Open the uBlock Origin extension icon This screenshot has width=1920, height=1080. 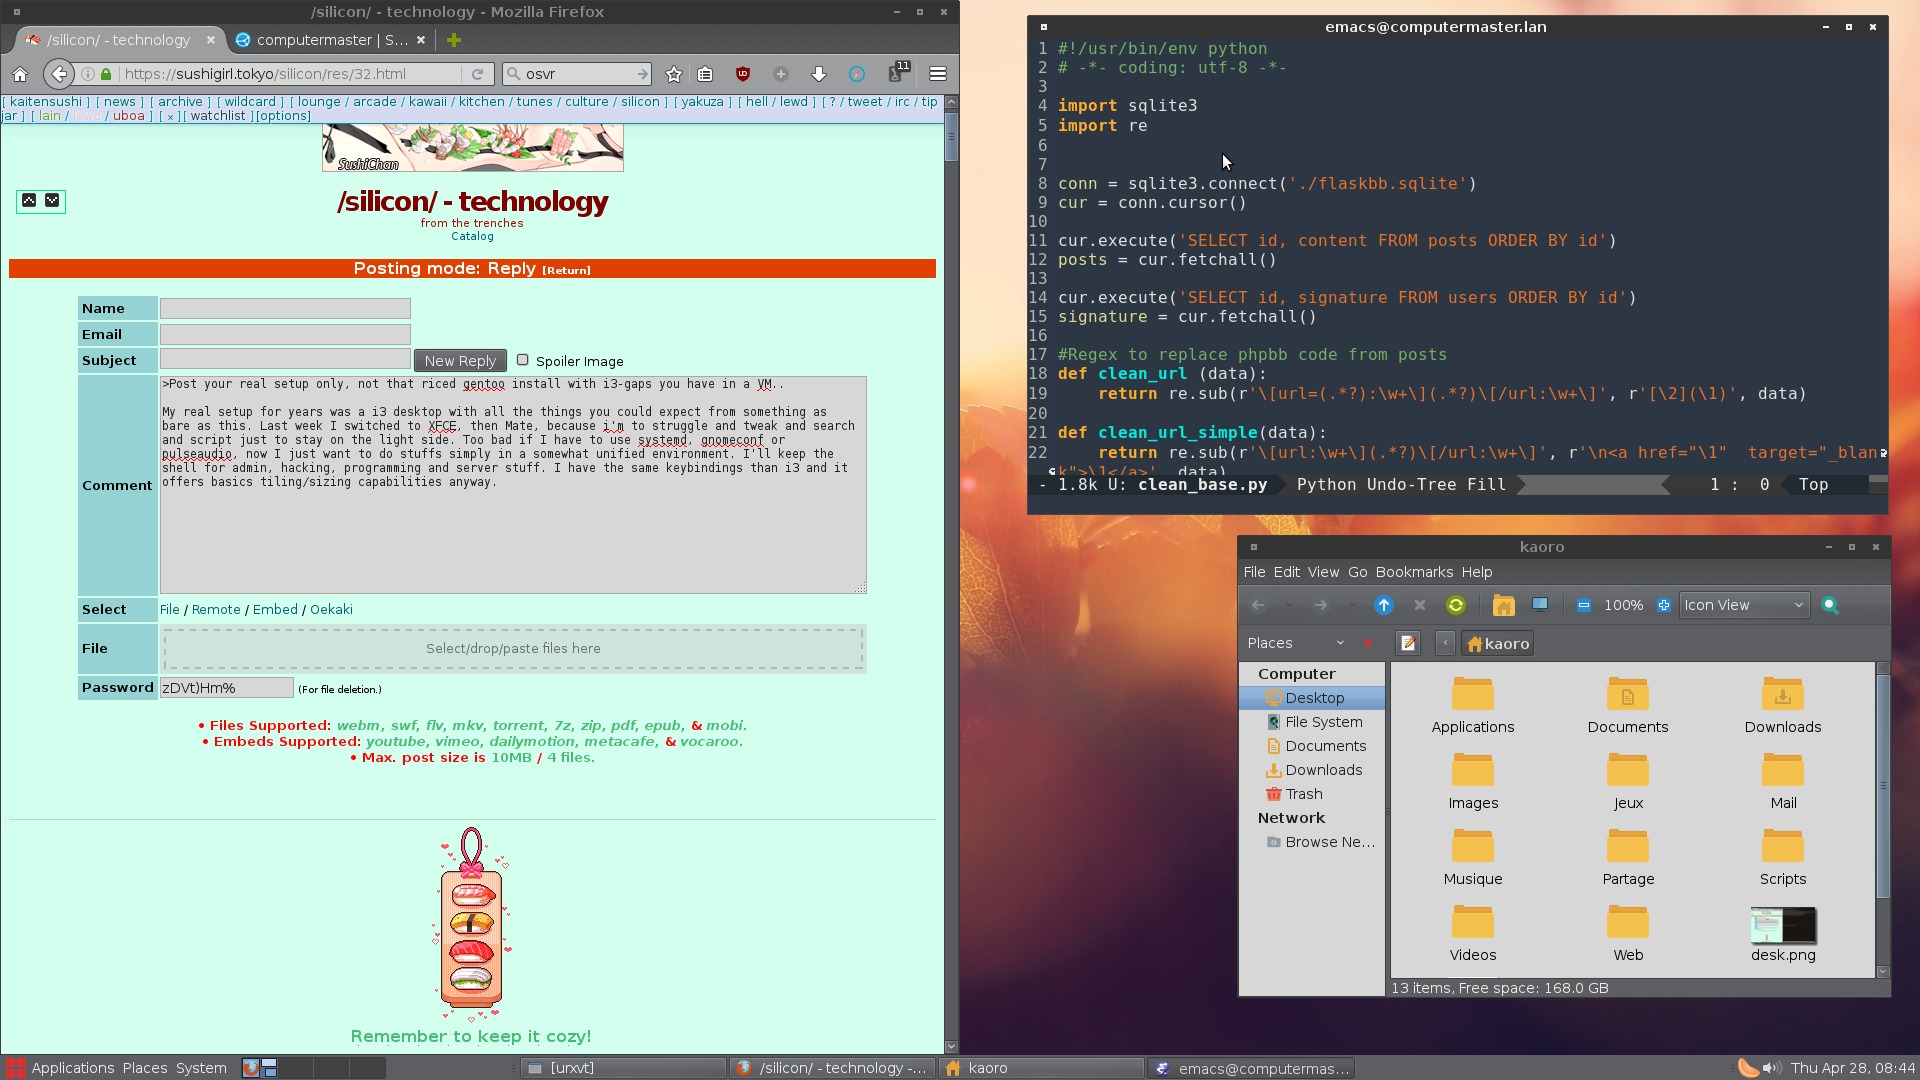pyautogui.click(x=742, y=74)
